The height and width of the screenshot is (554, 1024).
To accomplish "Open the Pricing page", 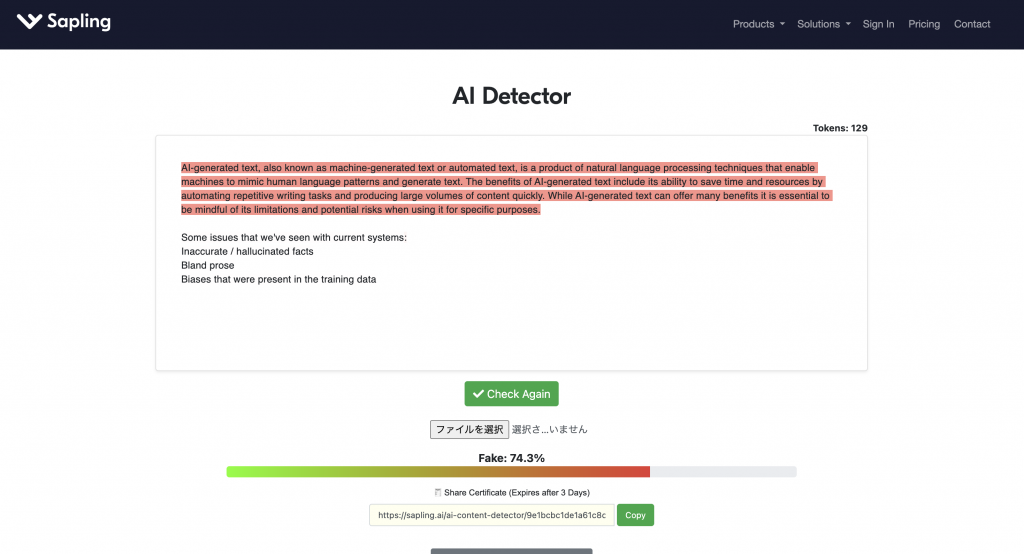I will (923, 24).
